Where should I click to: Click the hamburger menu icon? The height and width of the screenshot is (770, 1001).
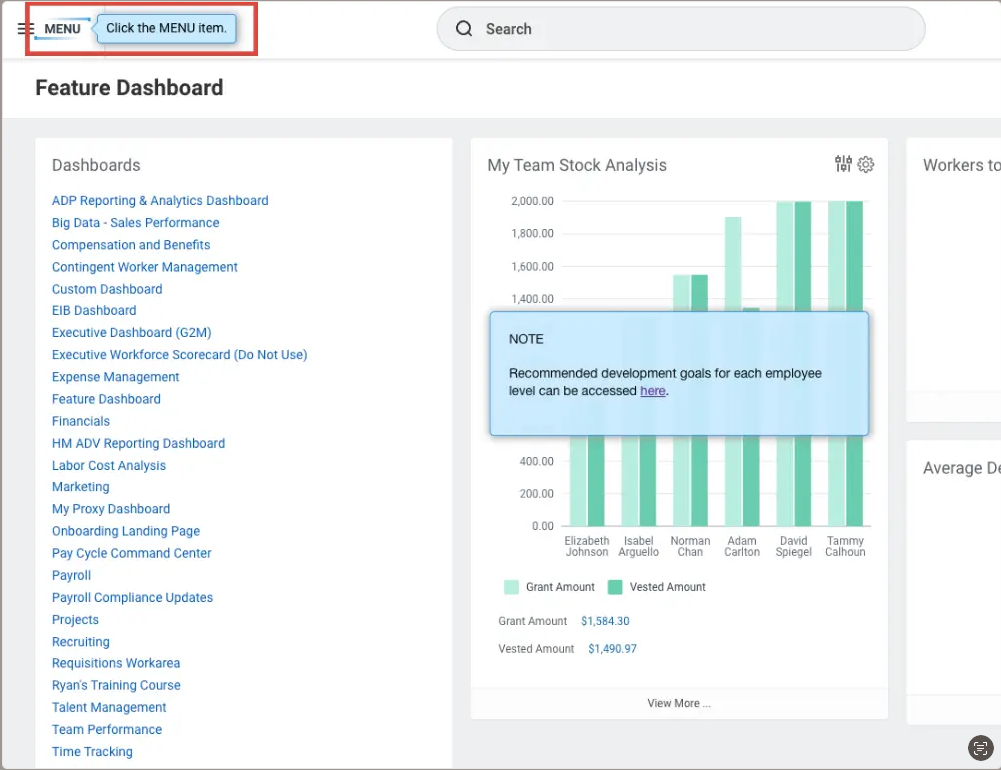coord(25,29)
